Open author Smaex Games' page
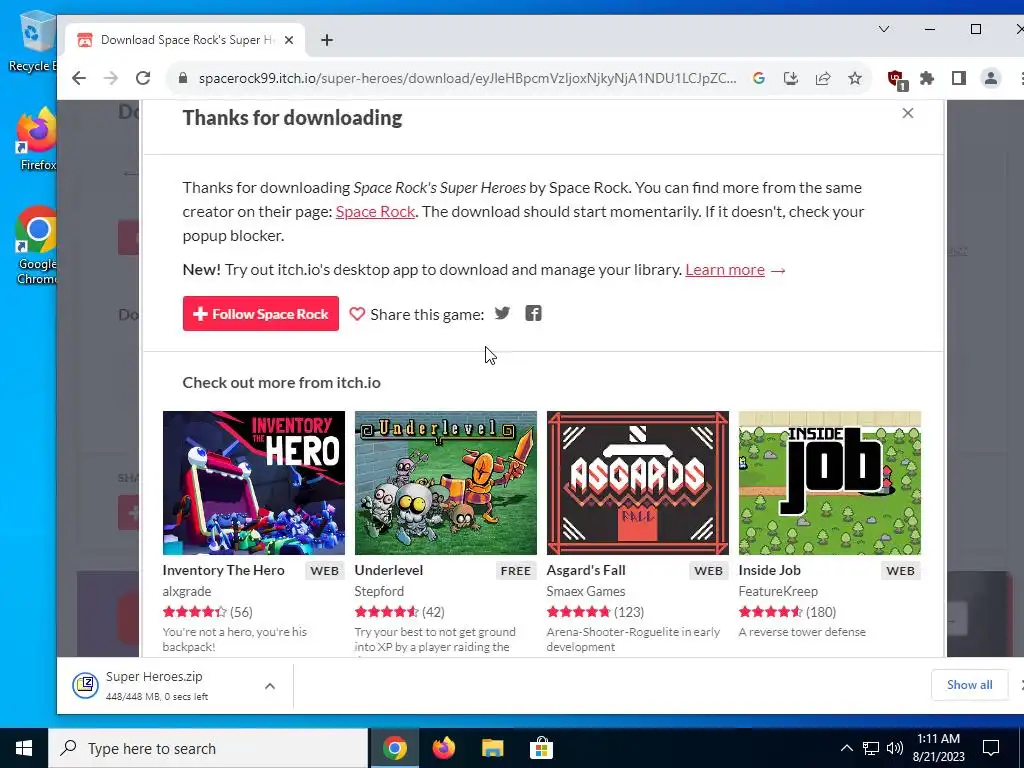The image size is (1024, 768). (x=586, y=591)
